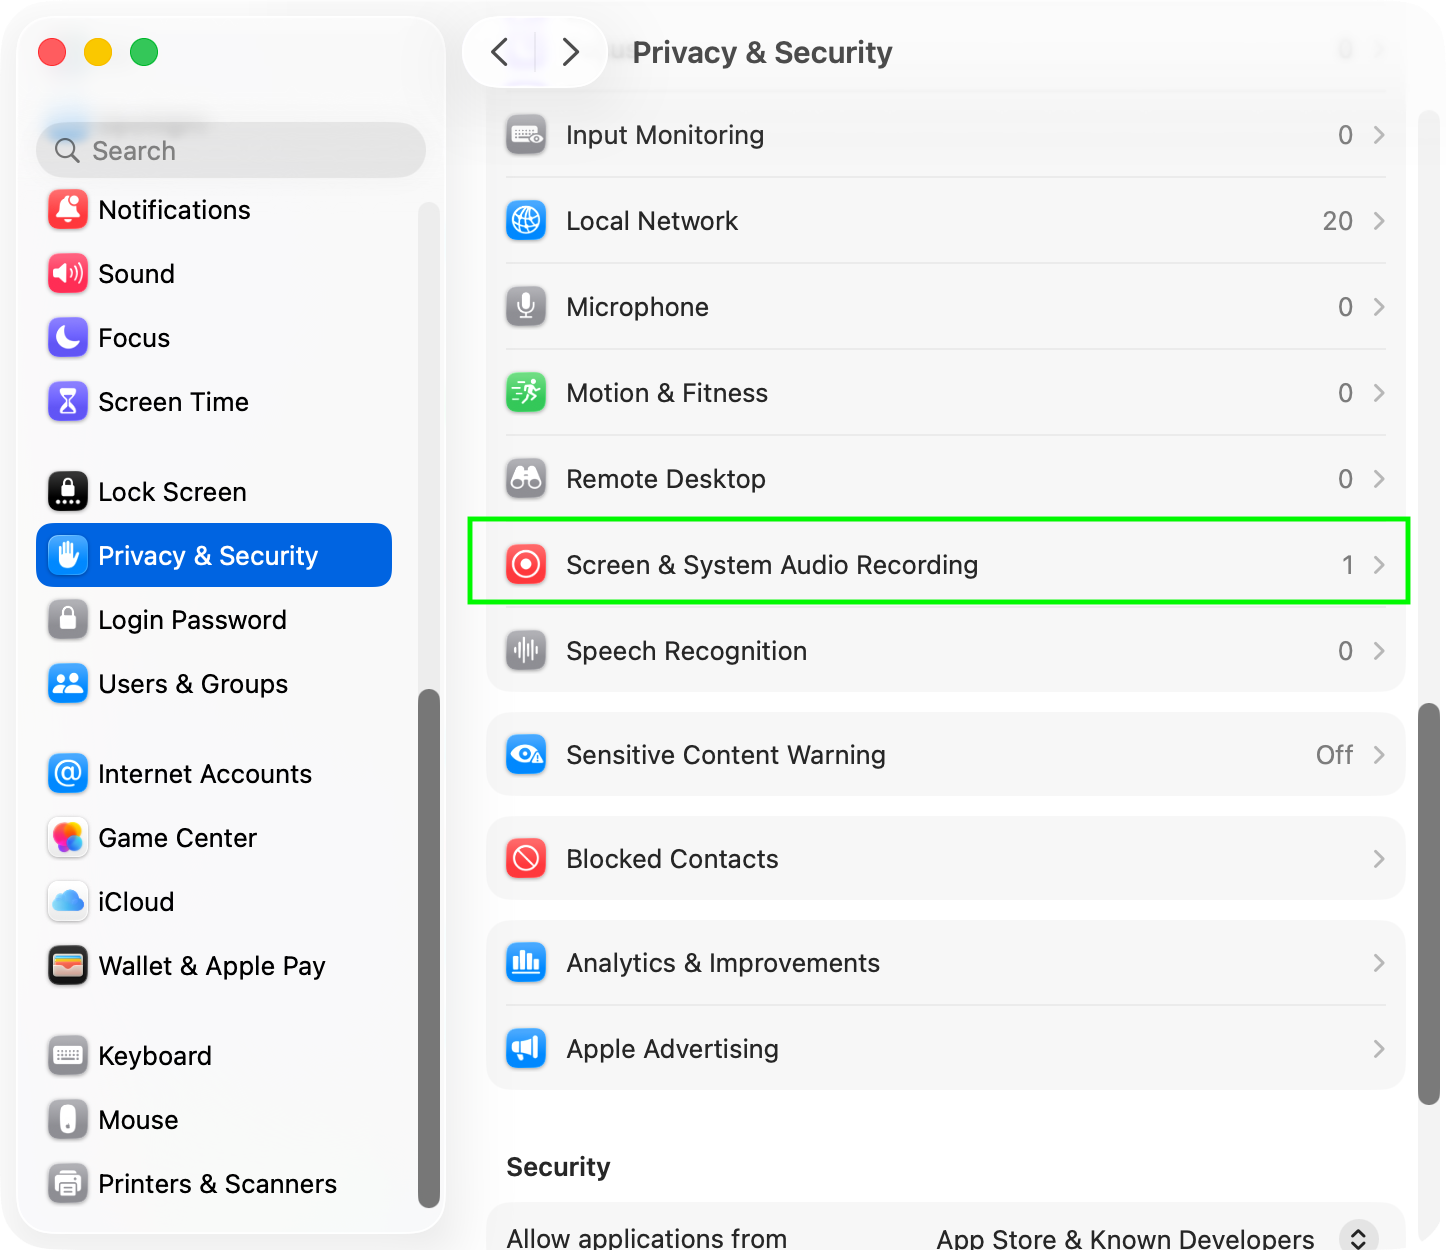
Task: Click the Screen & System Audio Recording icon
Action: coord(526,565)
